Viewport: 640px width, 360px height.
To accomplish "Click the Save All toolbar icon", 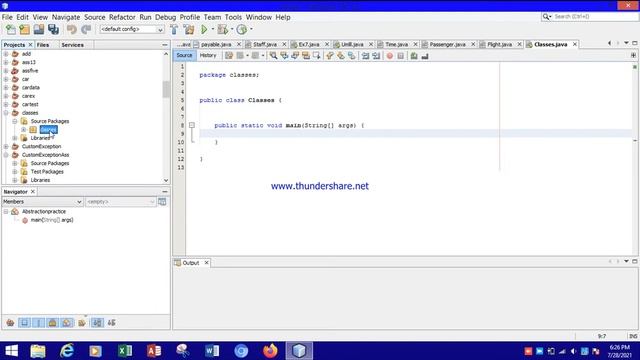I will [53, 29].
